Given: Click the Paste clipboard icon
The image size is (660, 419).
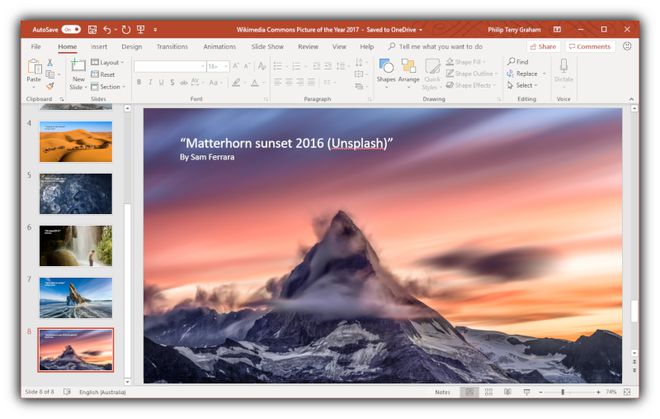Looking at the screenshot, I should pyautogui.click(x=34, y=68).
